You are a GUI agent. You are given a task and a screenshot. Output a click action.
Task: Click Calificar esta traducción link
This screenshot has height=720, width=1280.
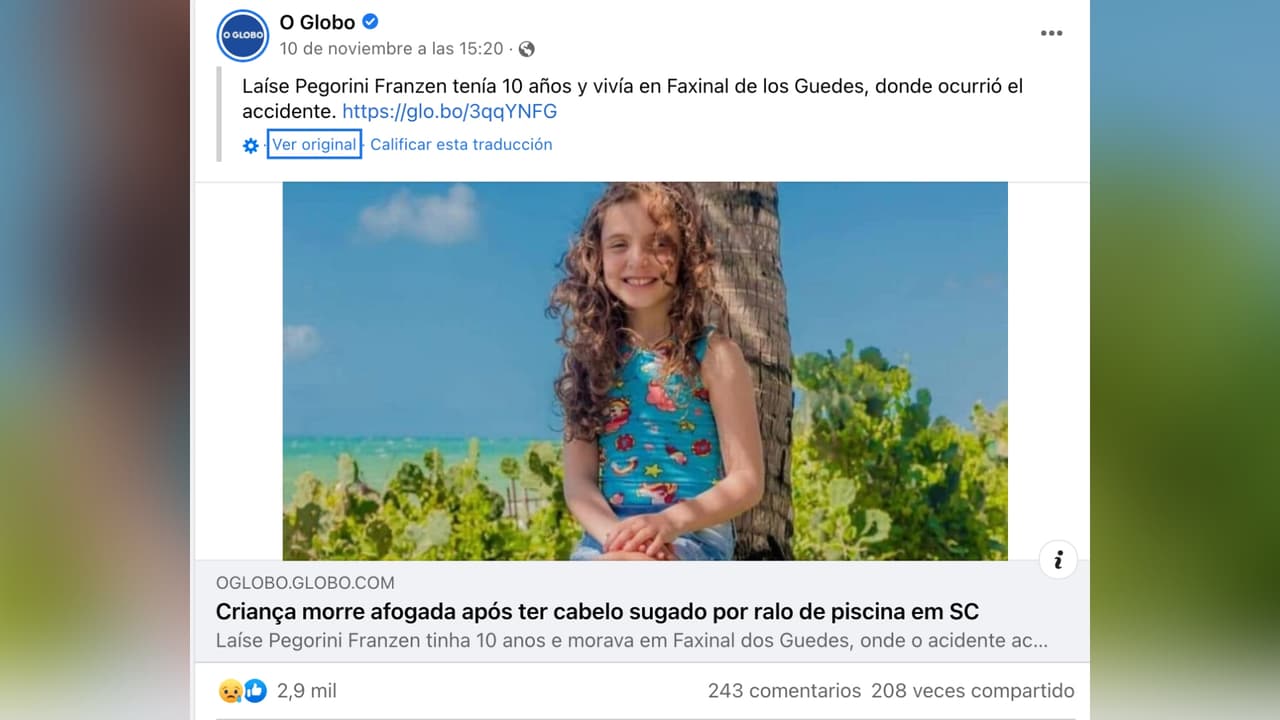click(x=461, y=144)
